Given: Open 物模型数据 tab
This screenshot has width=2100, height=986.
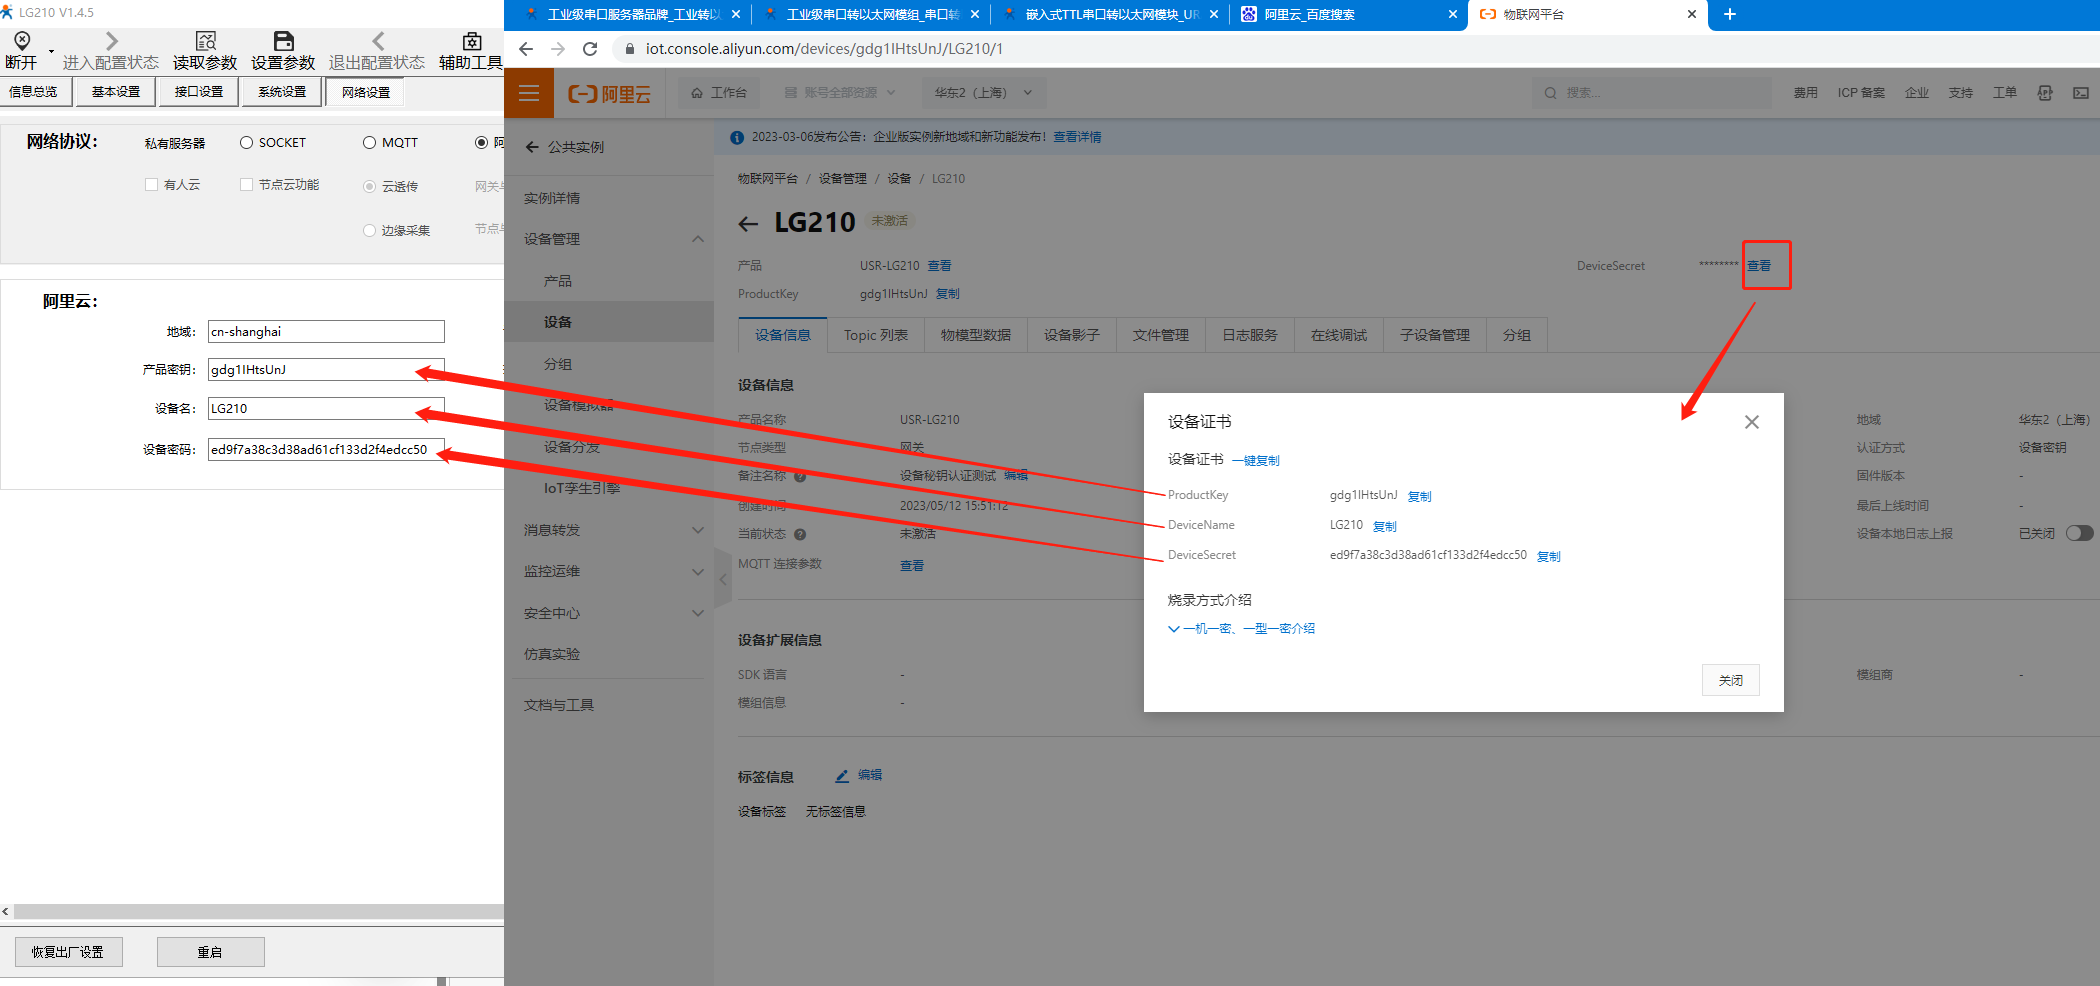Looking at the screenshot, I should (x=976, y=335).
